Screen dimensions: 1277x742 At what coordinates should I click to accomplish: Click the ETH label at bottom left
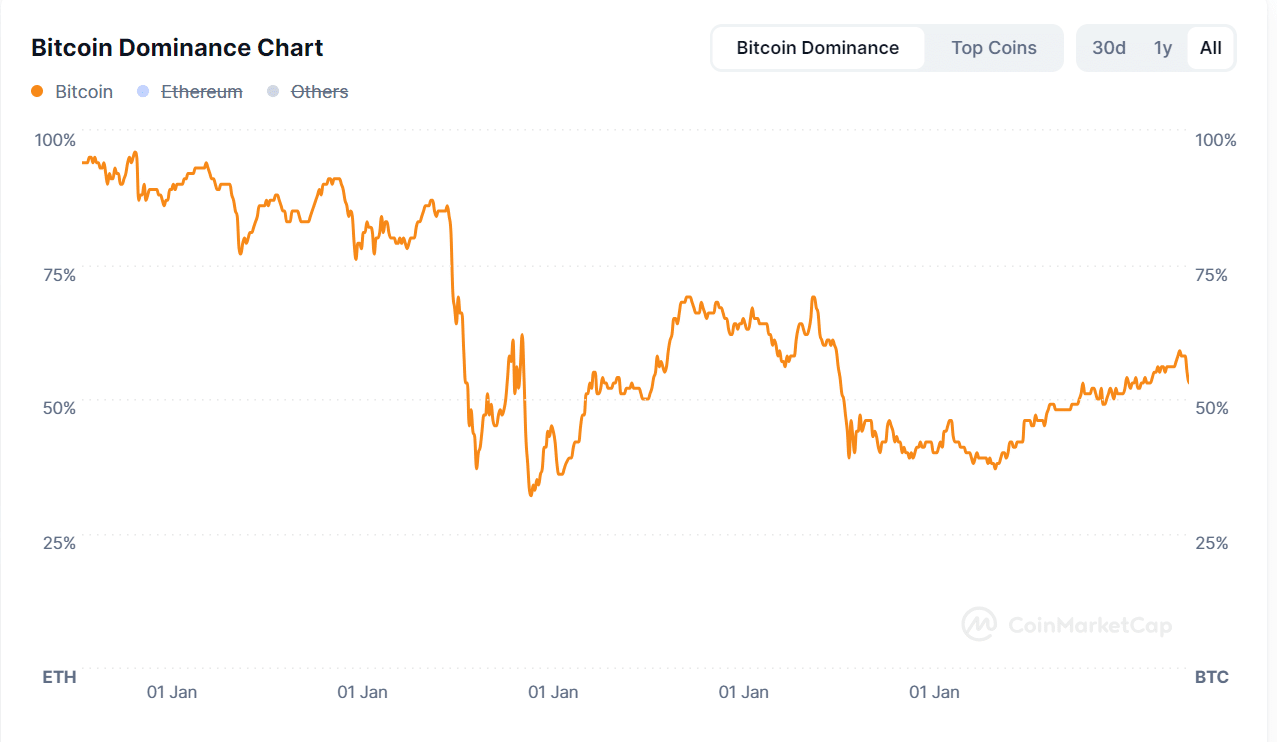pos(59,677)
